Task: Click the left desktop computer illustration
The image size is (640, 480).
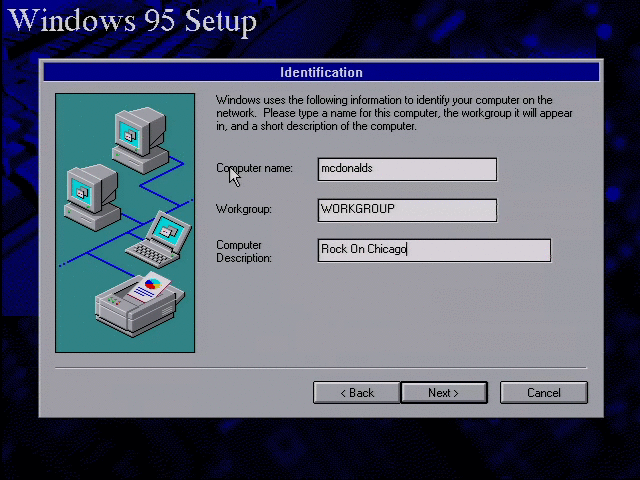Action: pos(92,198)
